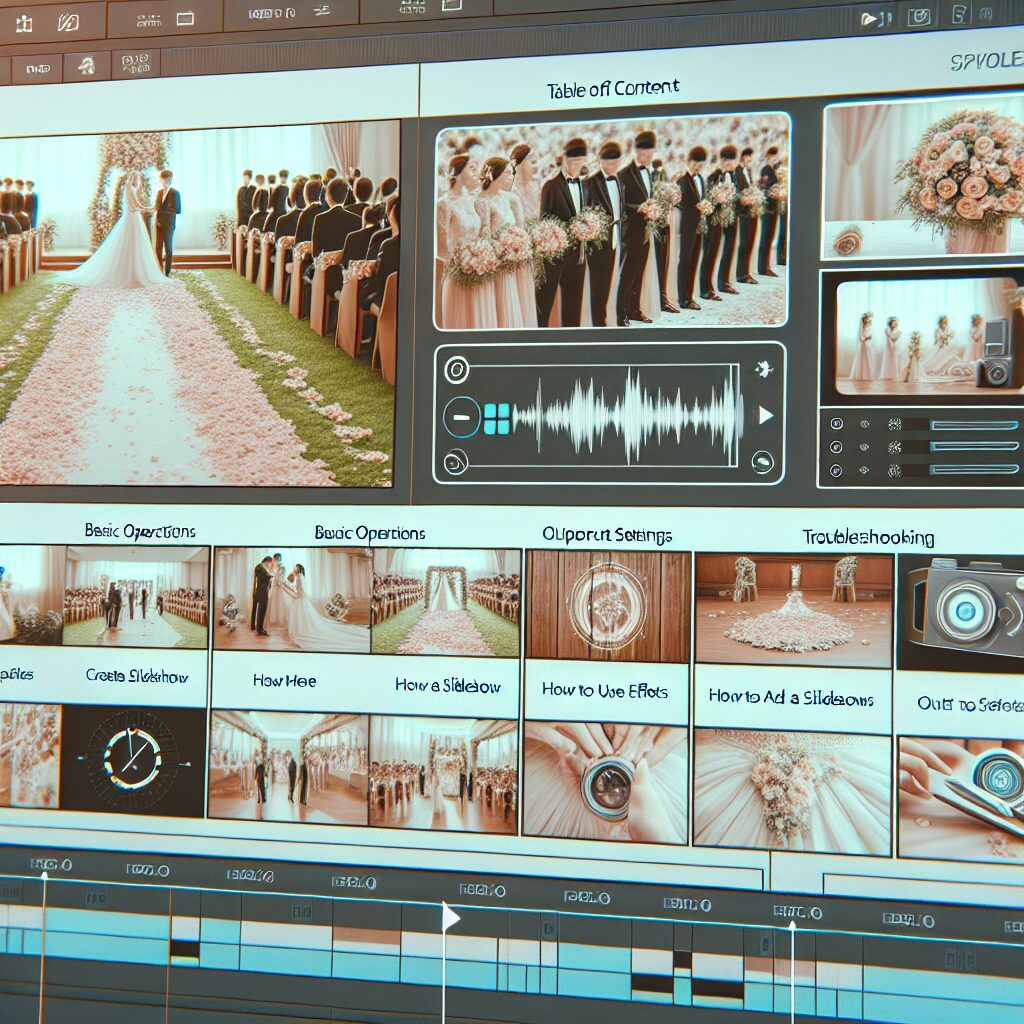1024x1024 pixels.
Task: Click the monitor rectangle icon in the top toolbar
Action: pos(185,19)
